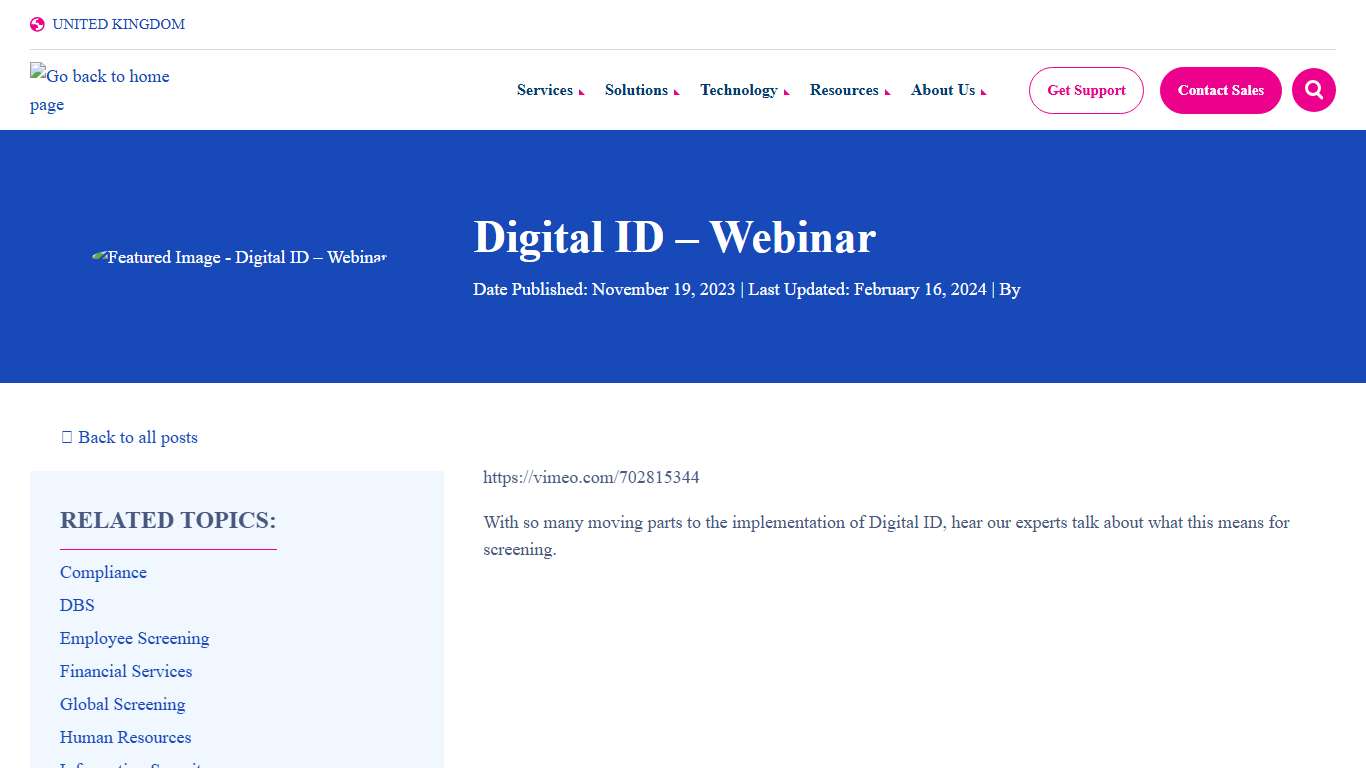This screenshot has width=1366, height=768.
Task: Open the Vimeo video link
Action: click(591, 477)
